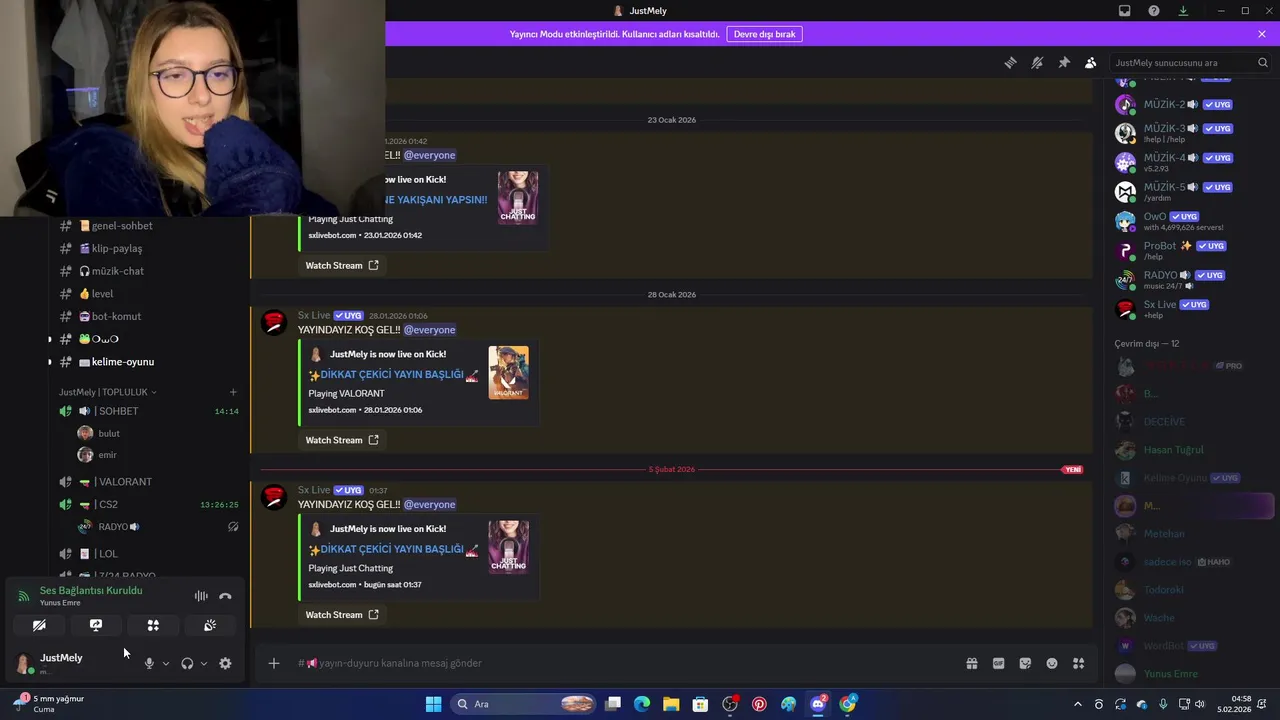Open today's Just Chatting embed thumbnail
The height and width of the screenshot is (720, 1280).
point(508,547)
